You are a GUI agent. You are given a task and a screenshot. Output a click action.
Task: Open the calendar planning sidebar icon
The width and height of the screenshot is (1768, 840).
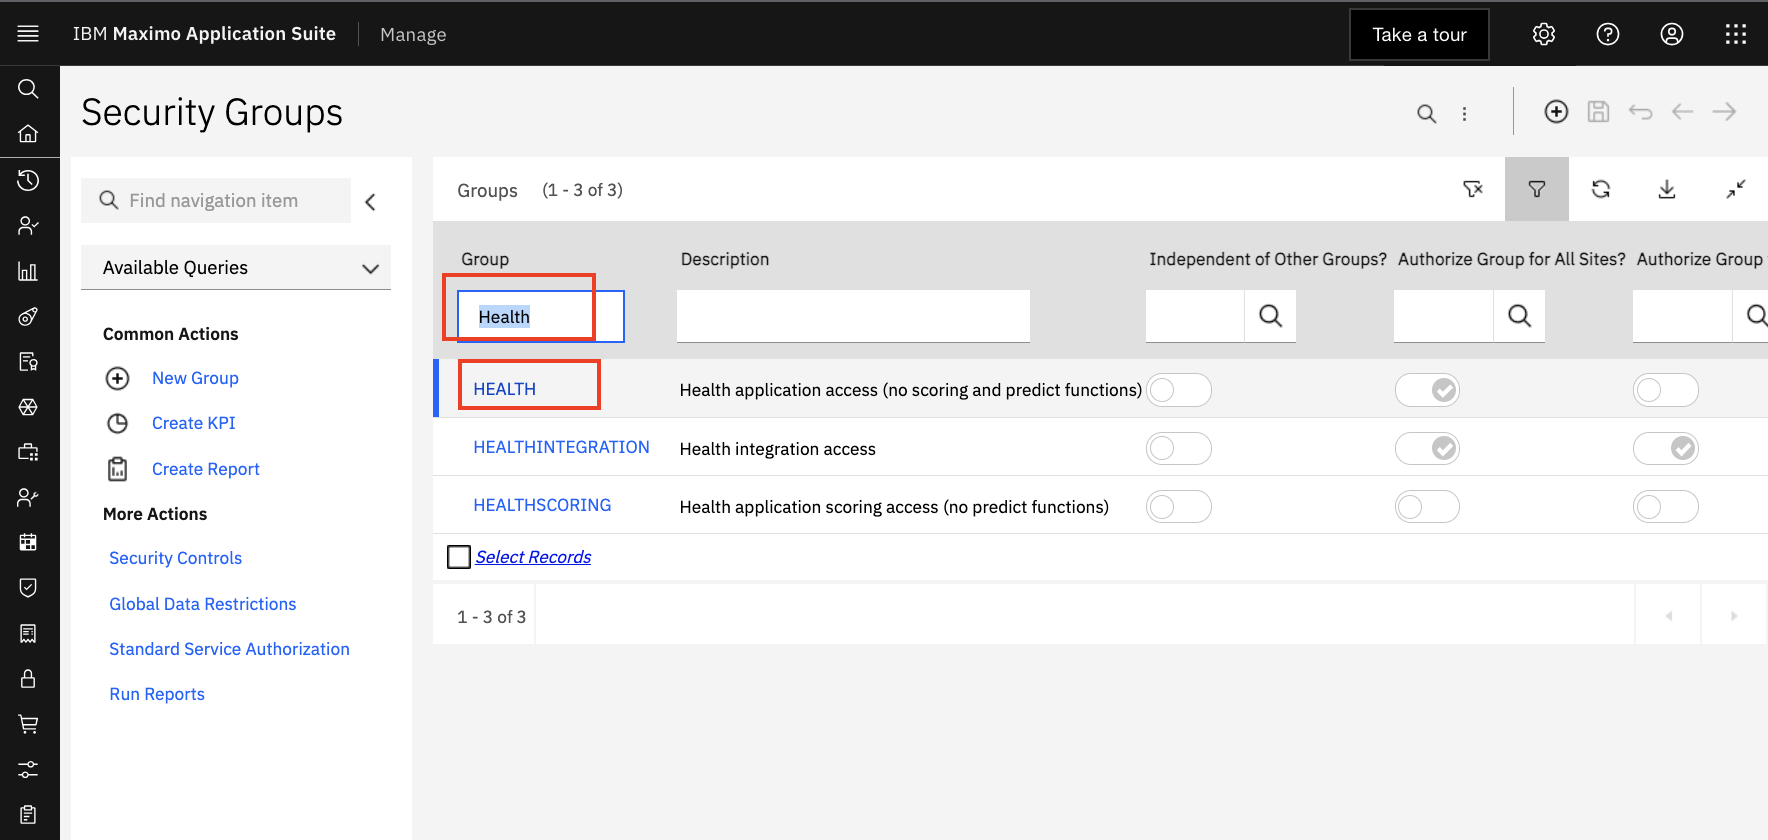click(x=28, y=542)
